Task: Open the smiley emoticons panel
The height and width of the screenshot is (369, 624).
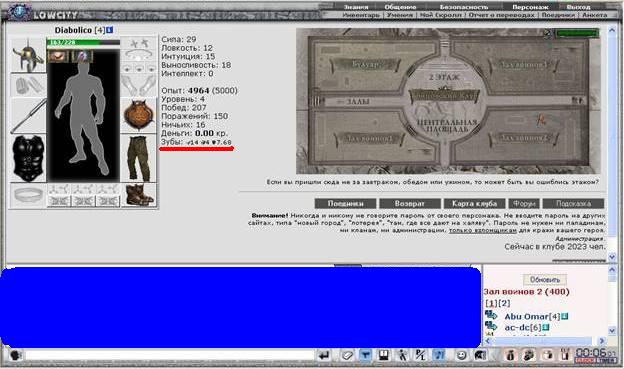Action: point(461,355)
